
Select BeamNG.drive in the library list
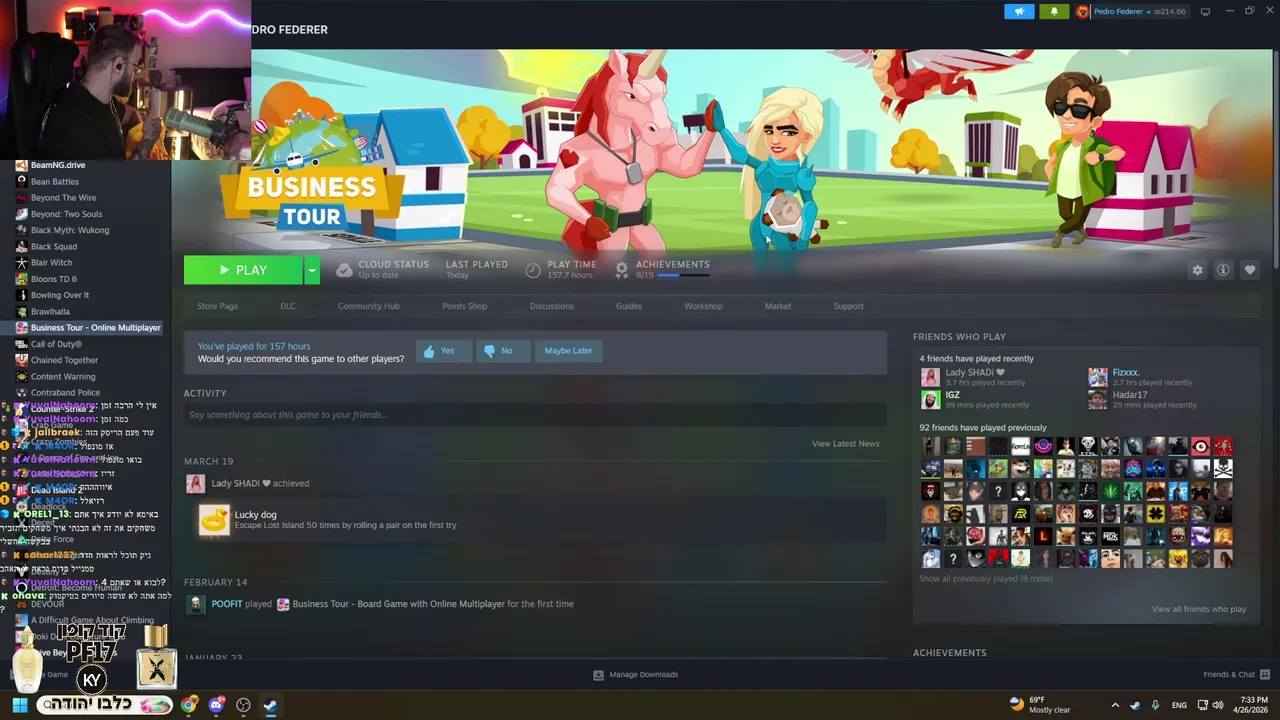pyautogui.click(x=58, y=165)
